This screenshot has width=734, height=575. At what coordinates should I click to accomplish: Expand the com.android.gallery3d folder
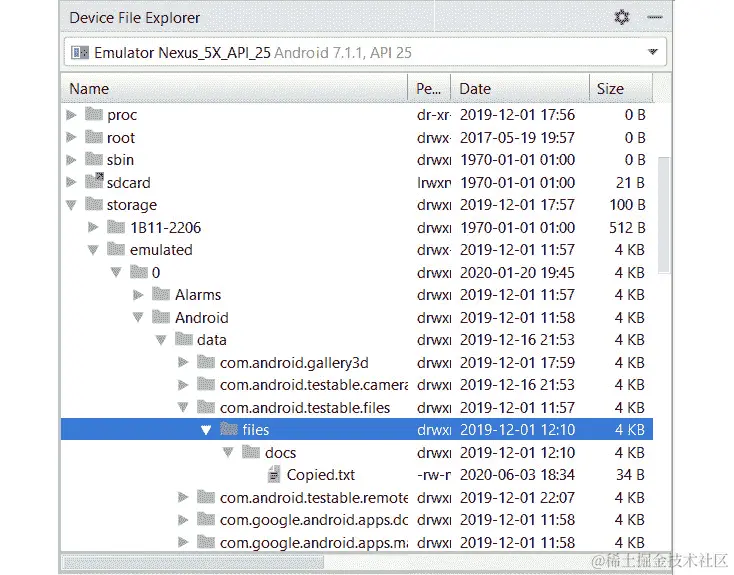(x=183, y=362)
